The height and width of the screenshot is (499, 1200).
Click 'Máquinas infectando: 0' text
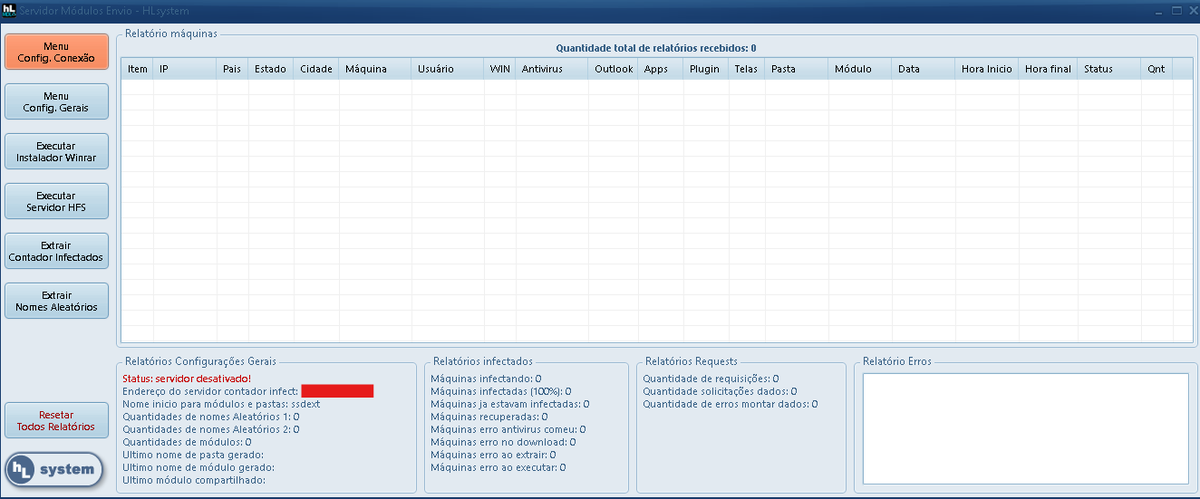point(485,378)
